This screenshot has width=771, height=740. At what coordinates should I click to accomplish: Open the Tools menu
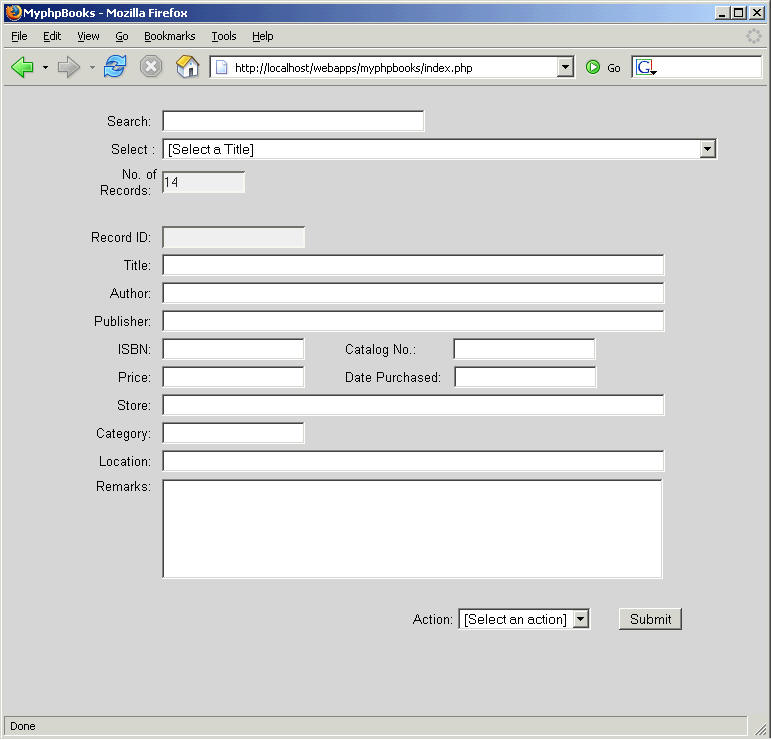point(224,36)
